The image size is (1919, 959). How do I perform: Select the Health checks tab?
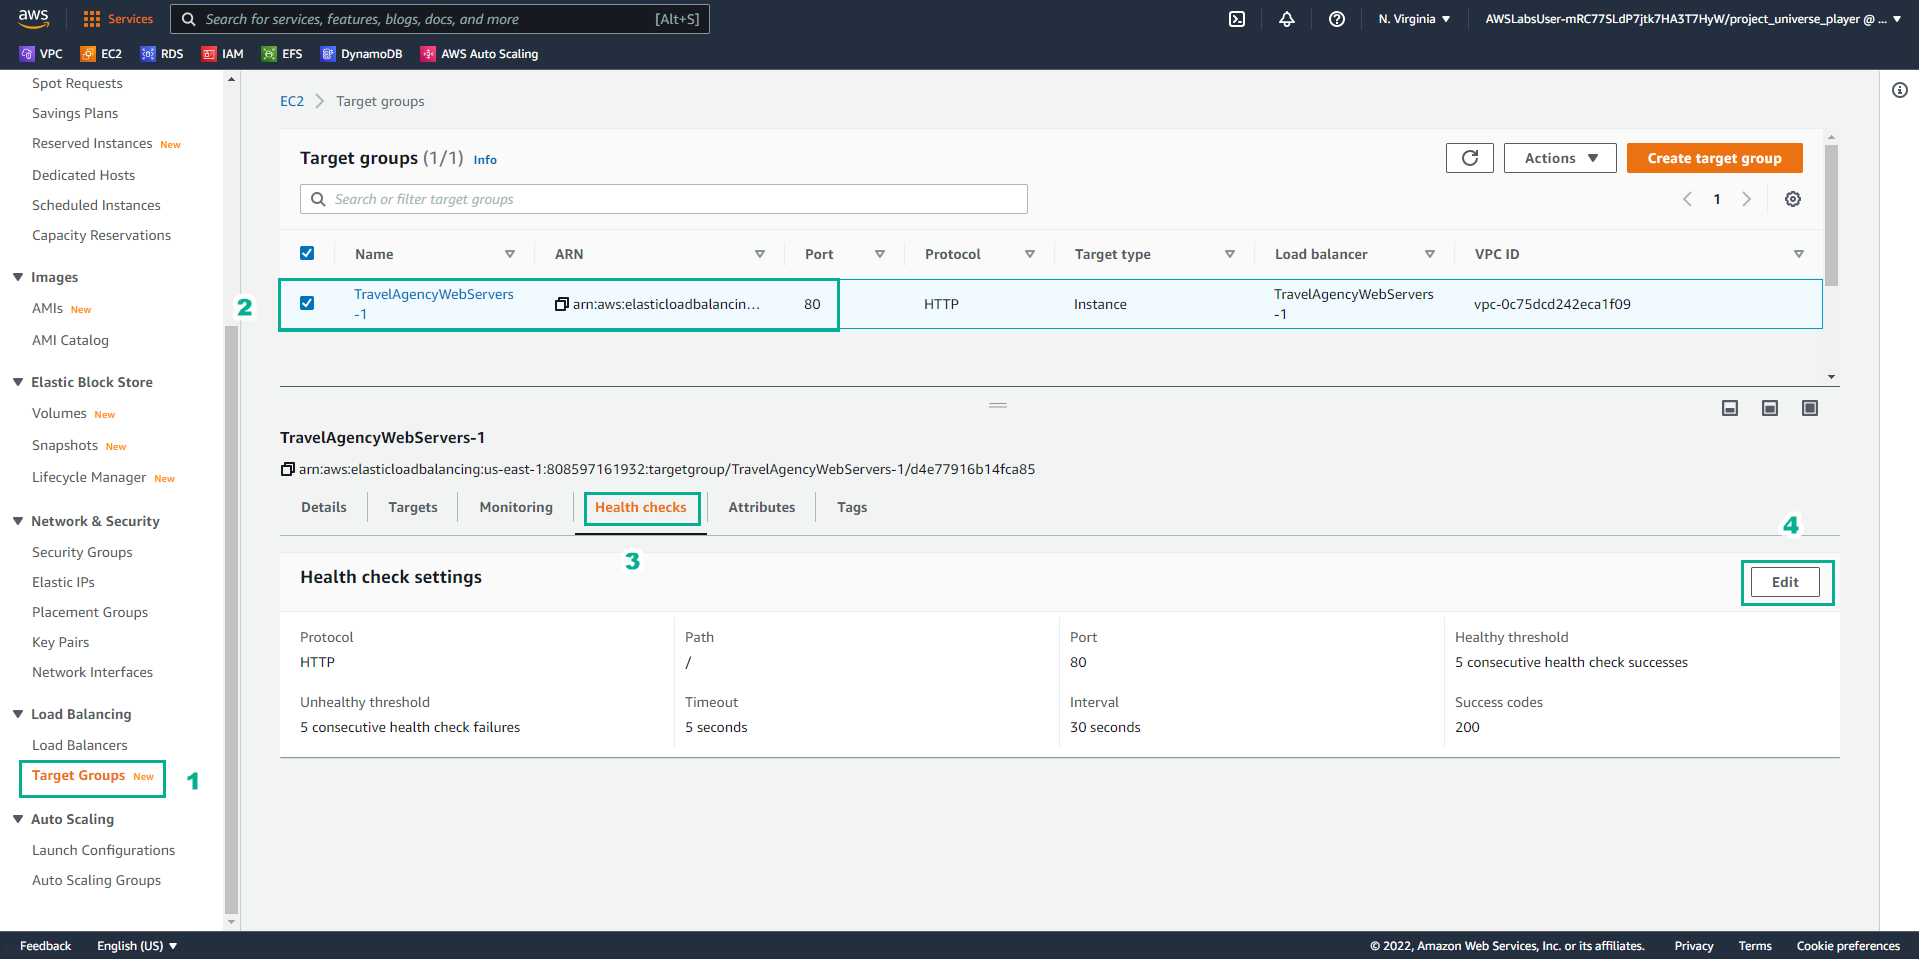pos(641,507)
